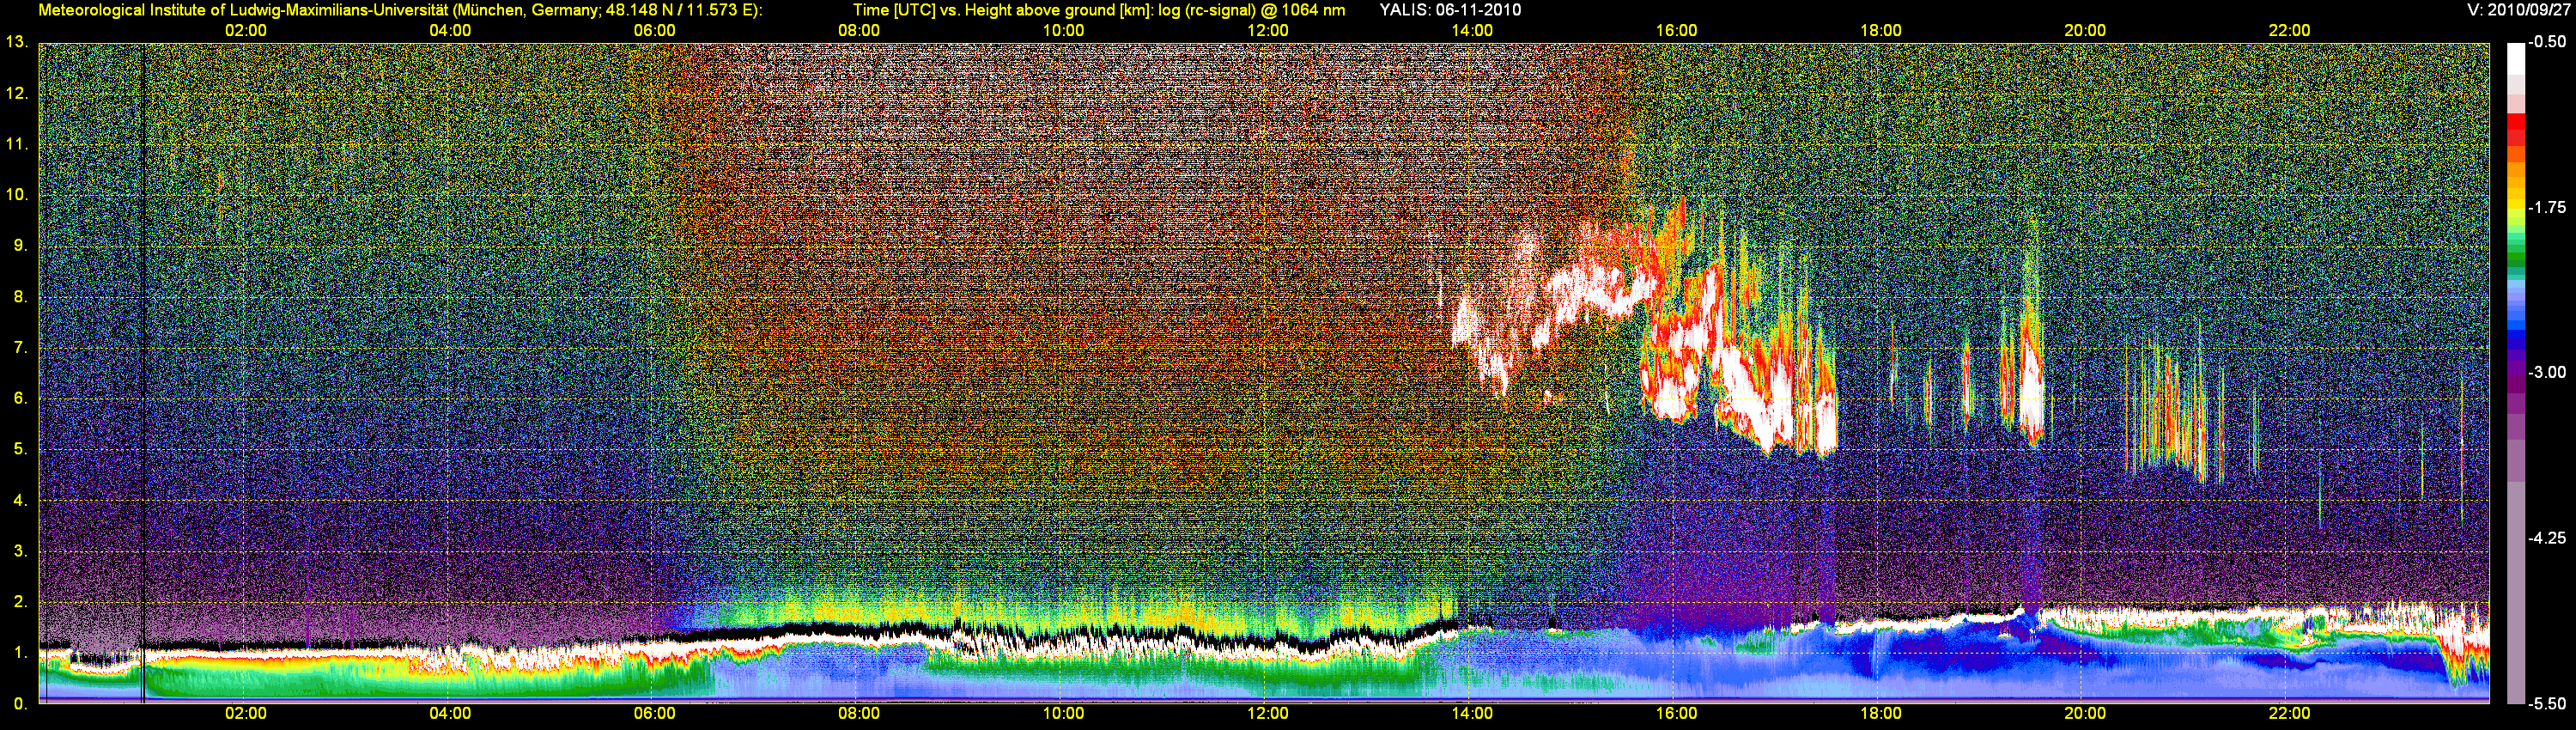2576x730 pixels.
Task: Click the 02:00 label on the bottom time axis
Action: 245,714
